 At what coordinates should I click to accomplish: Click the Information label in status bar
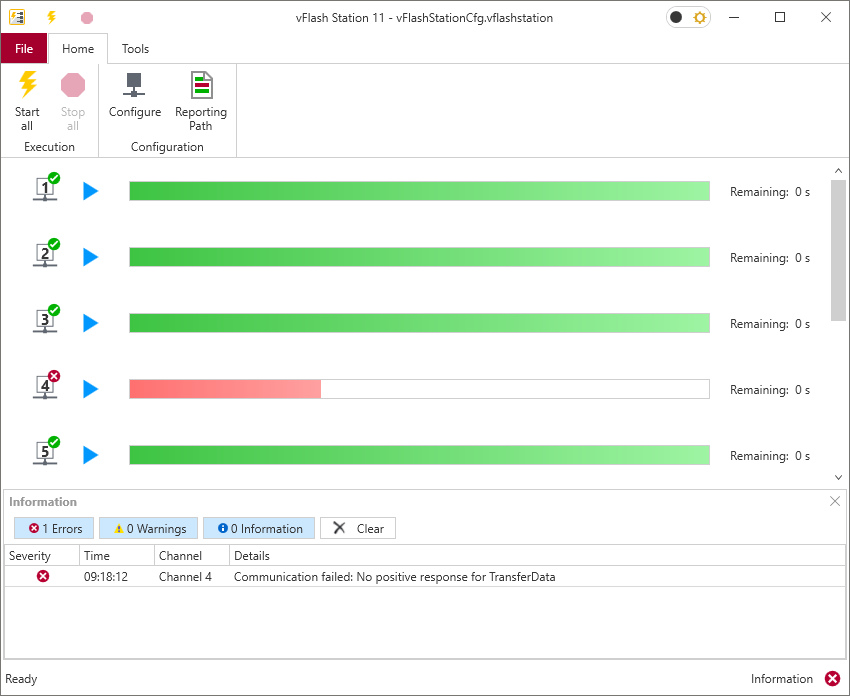pyautogui.click(x=781, y=679)
